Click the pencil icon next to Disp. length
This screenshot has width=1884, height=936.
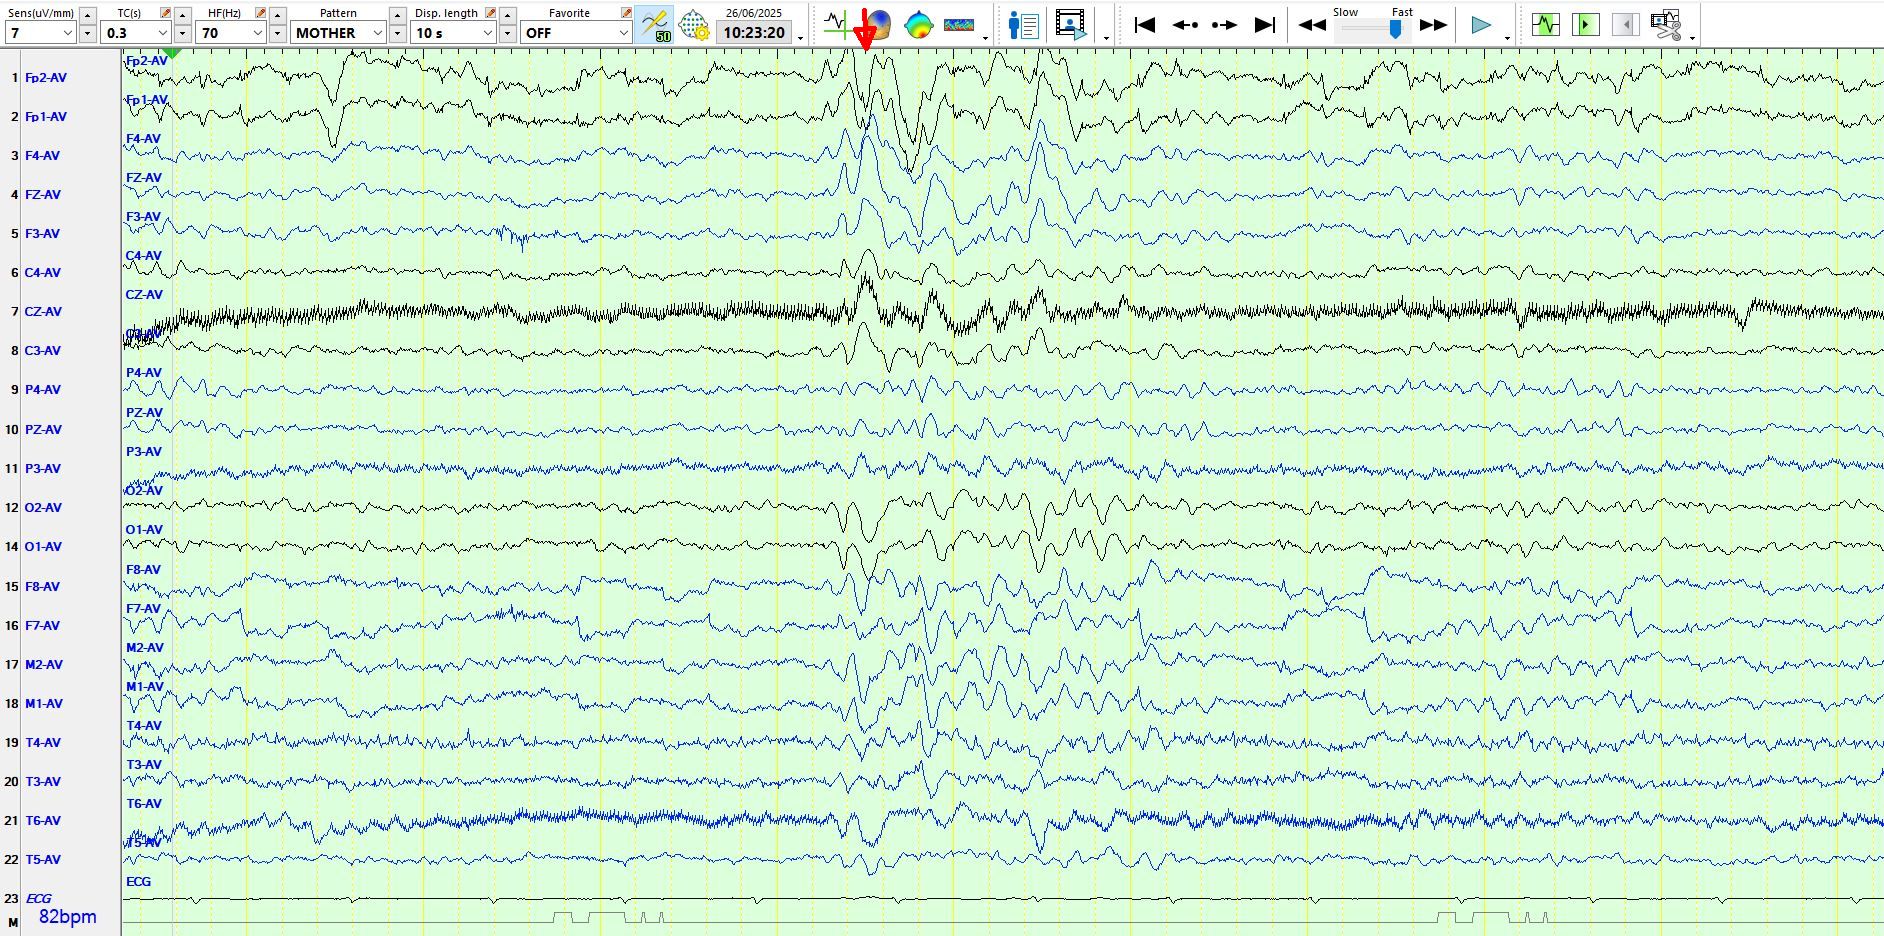coord(490,13)
